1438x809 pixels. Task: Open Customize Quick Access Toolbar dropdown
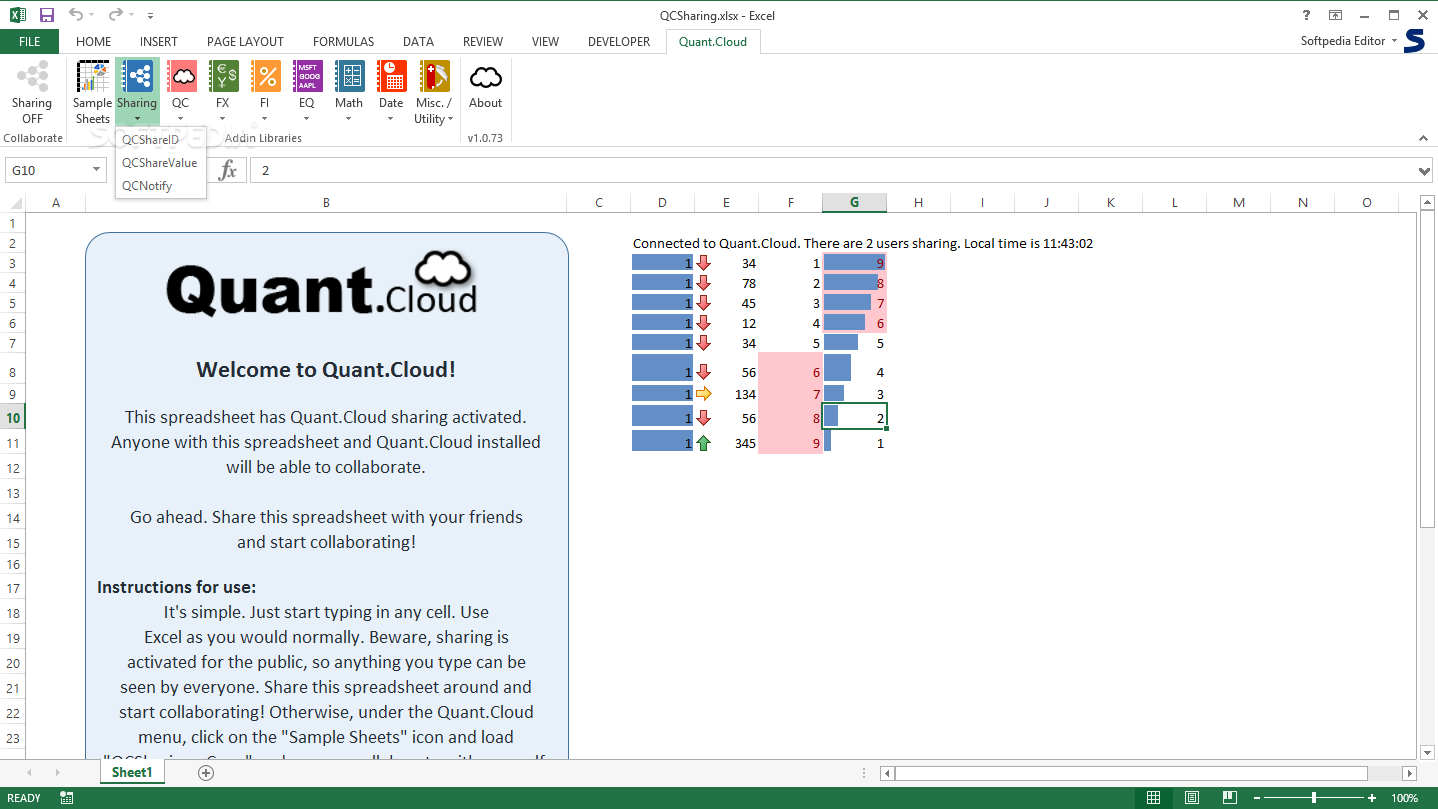pyautogui.click(x=150, y=16)
